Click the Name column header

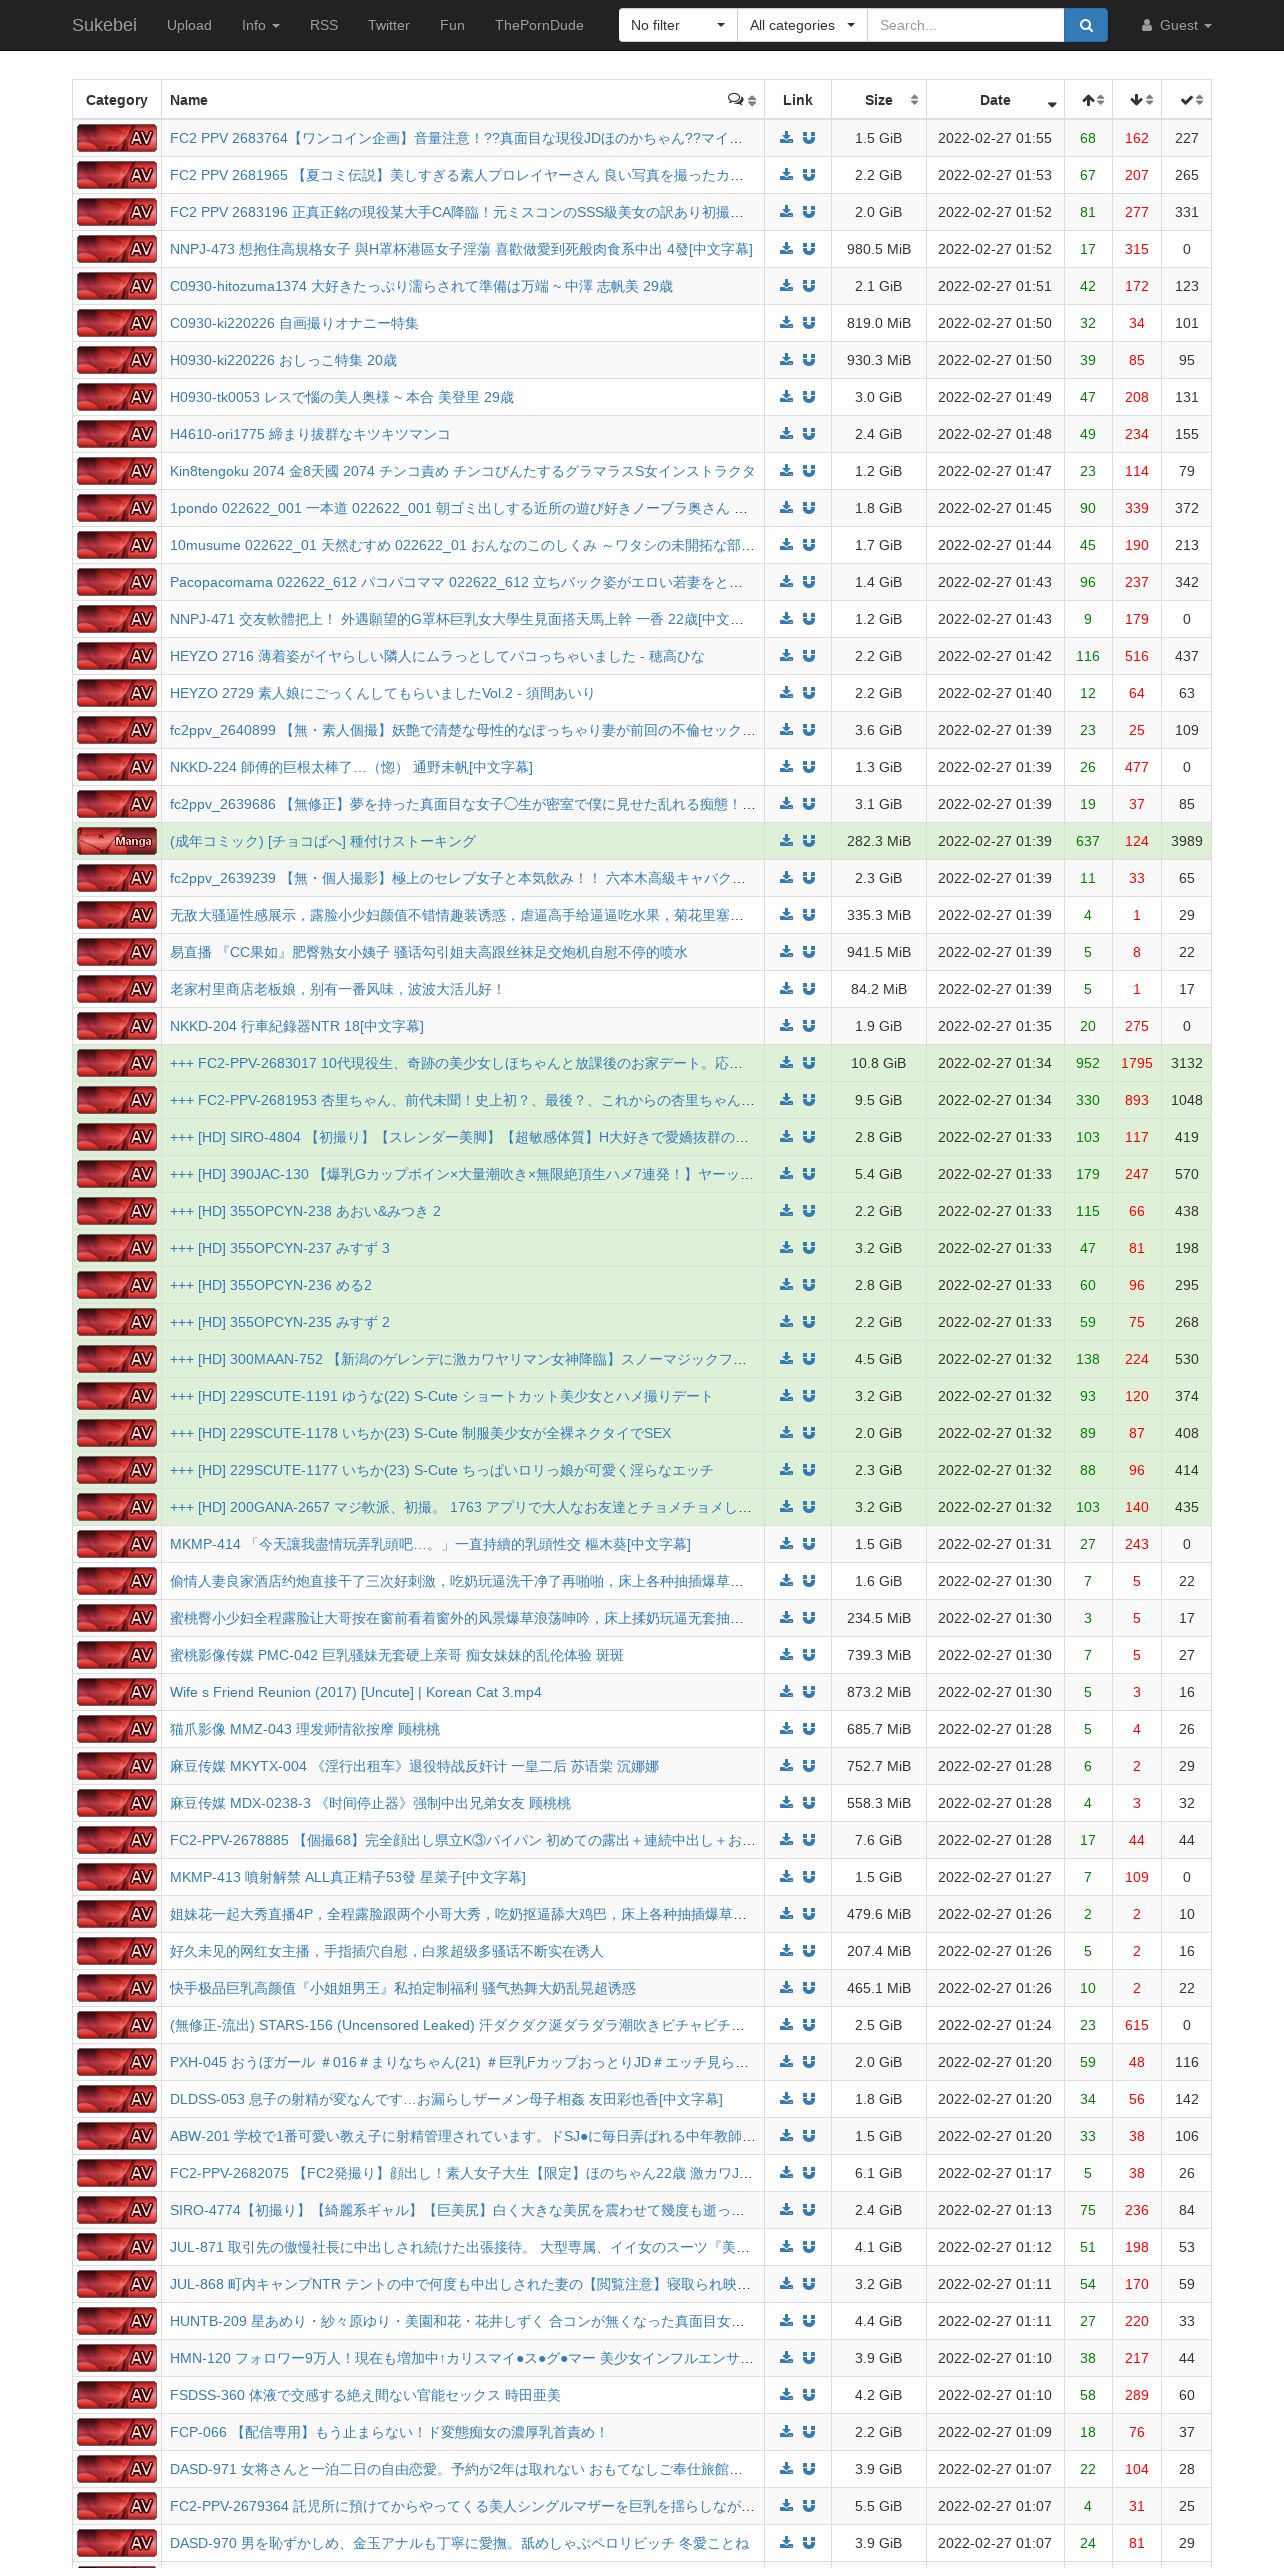[463, 100]
